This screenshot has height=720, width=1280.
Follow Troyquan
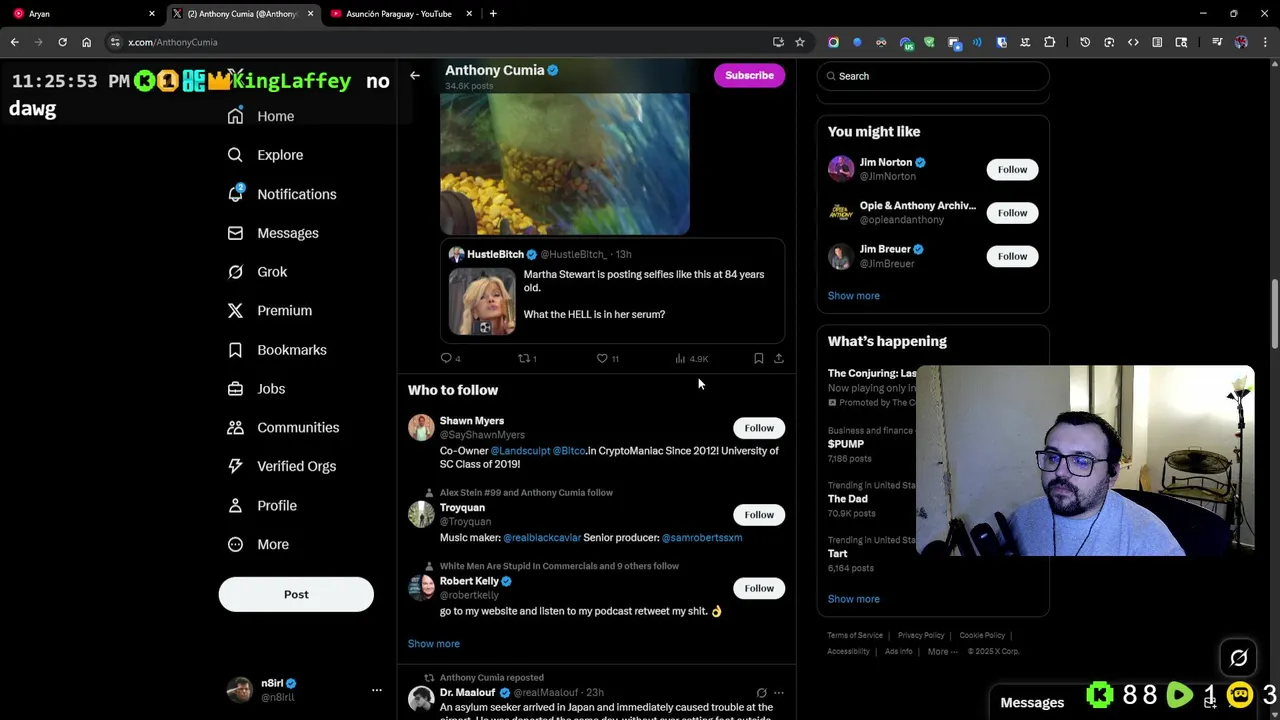(759, 515)
